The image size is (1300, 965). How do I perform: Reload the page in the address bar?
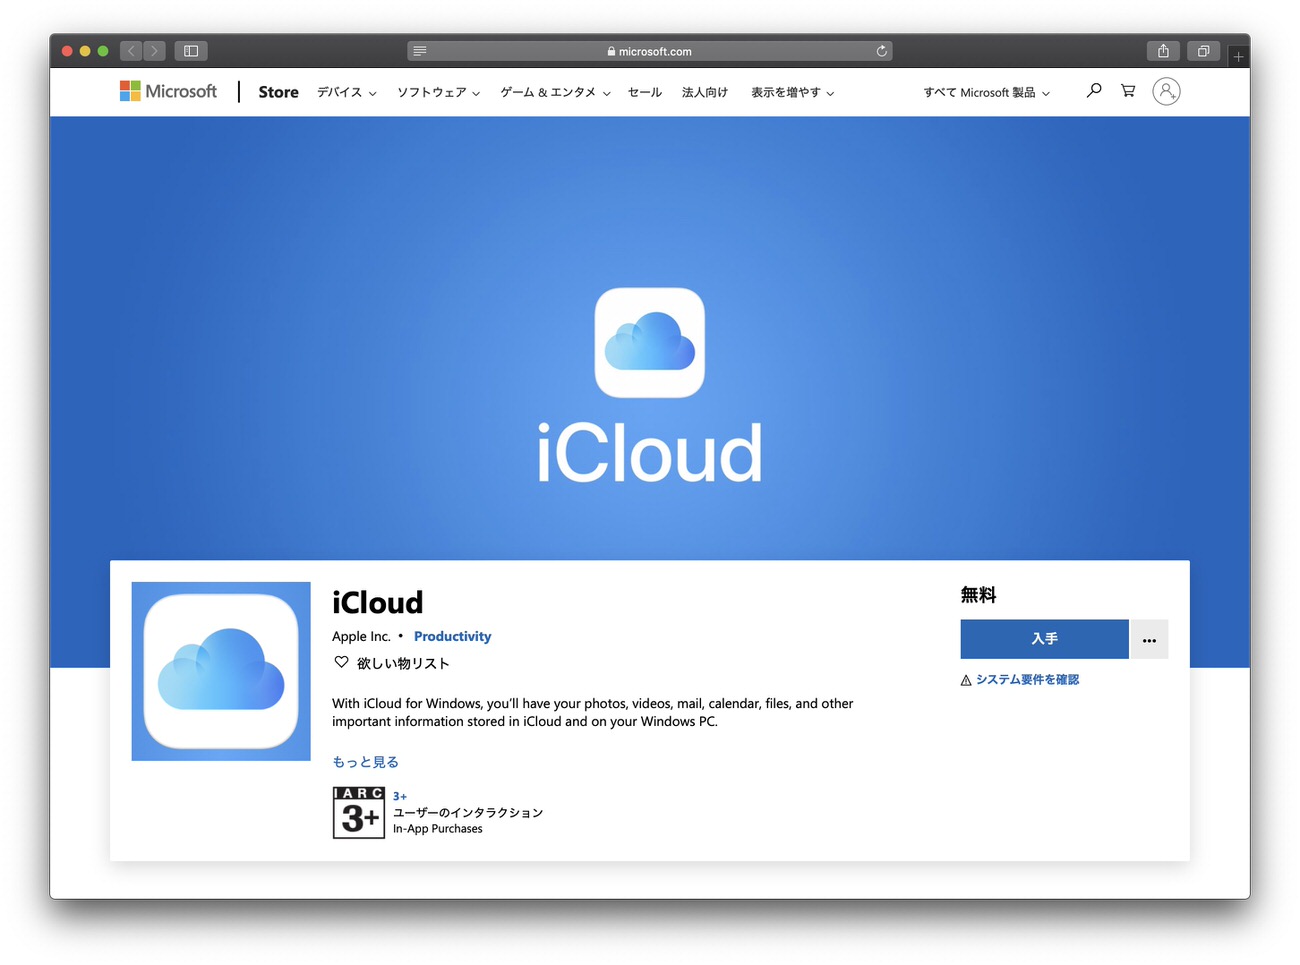tap(881, 51)
